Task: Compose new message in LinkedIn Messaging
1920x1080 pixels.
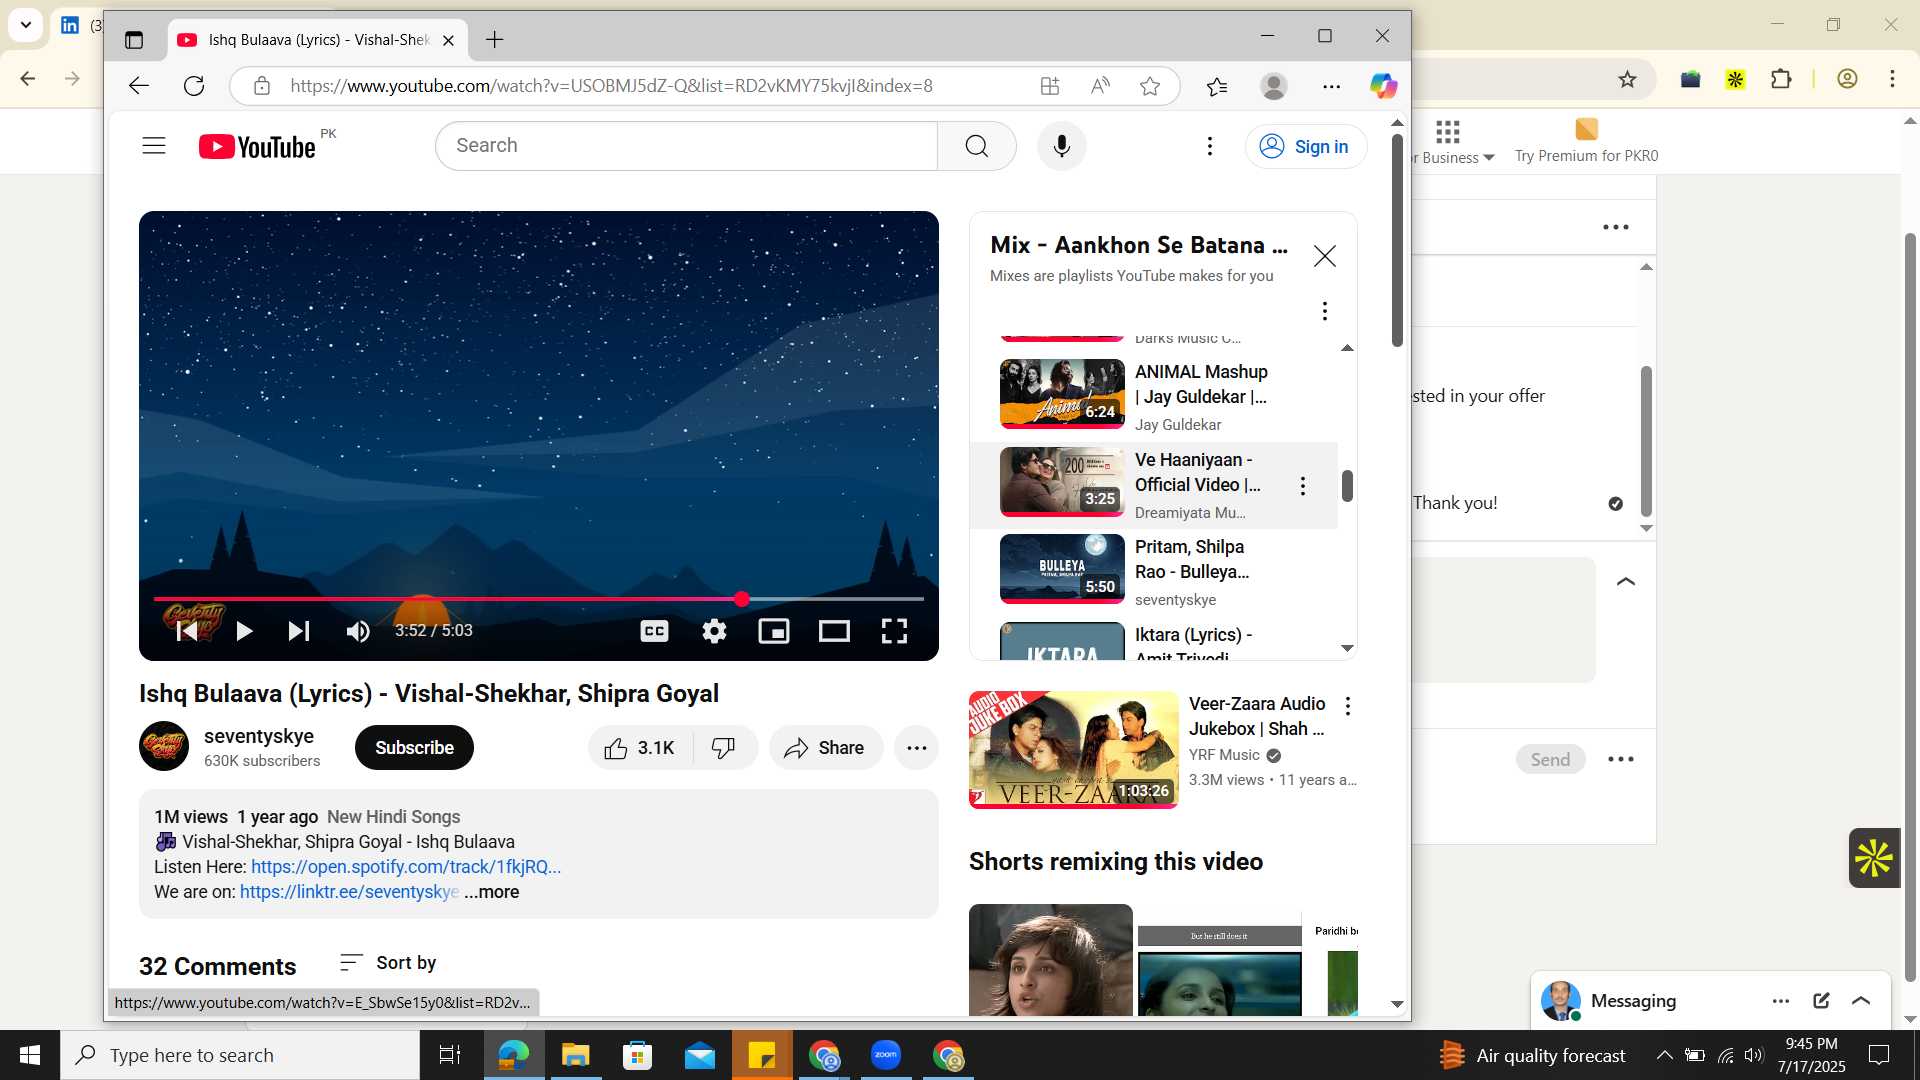Action: click(x=1821, y=1001)
